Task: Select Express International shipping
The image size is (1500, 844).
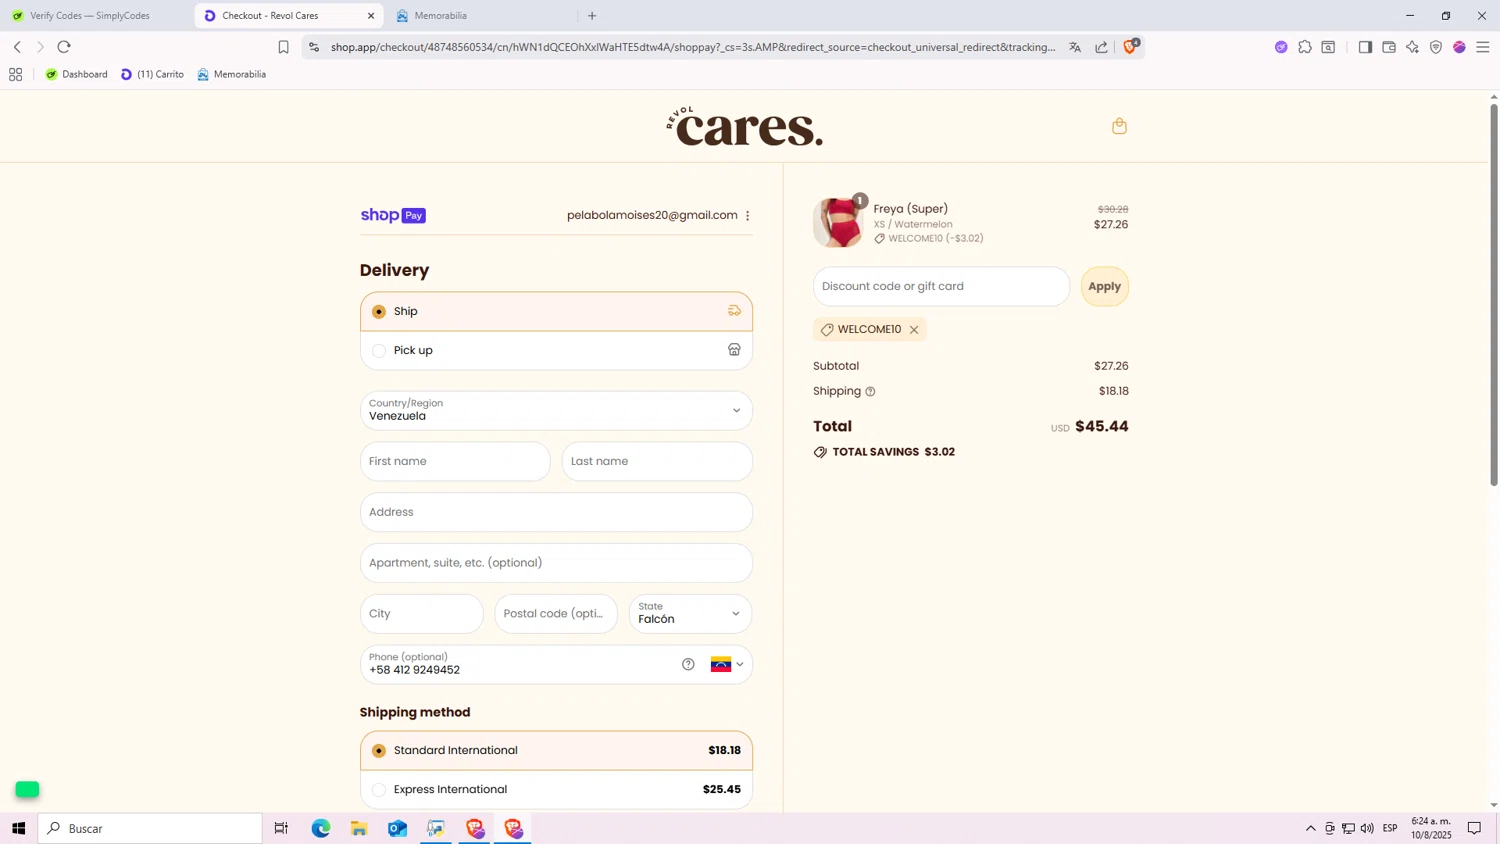Action: 556,790
